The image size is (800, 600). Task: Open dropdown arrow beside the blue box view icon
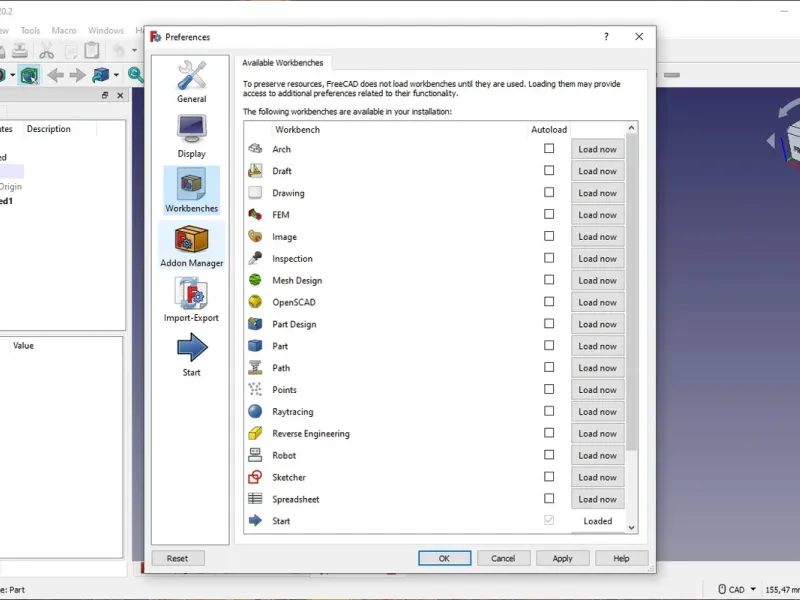click(x=116, y=76)
